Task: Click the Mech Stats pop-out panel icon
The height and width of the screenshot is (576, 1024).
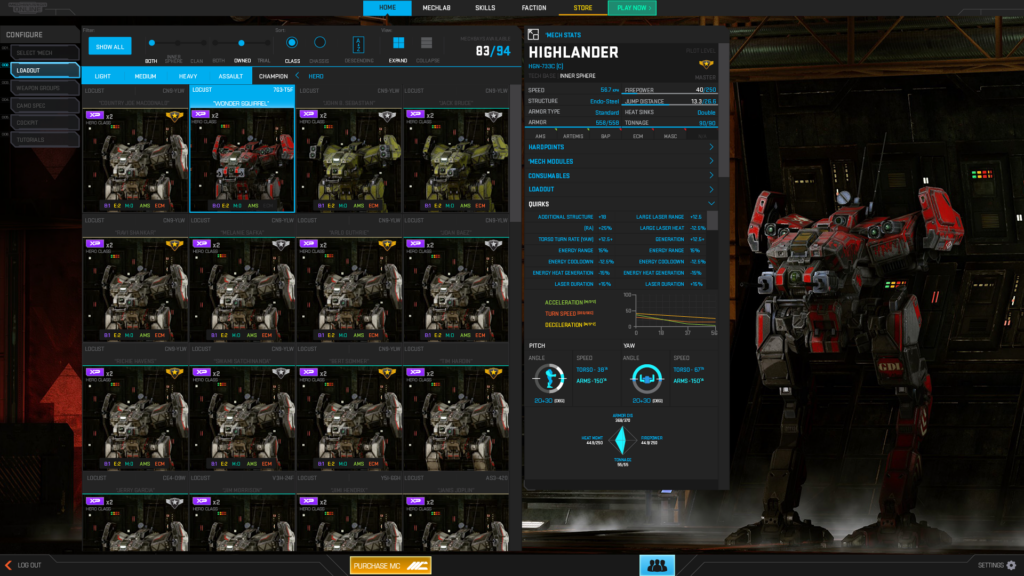Action: (x=534, y=35)
